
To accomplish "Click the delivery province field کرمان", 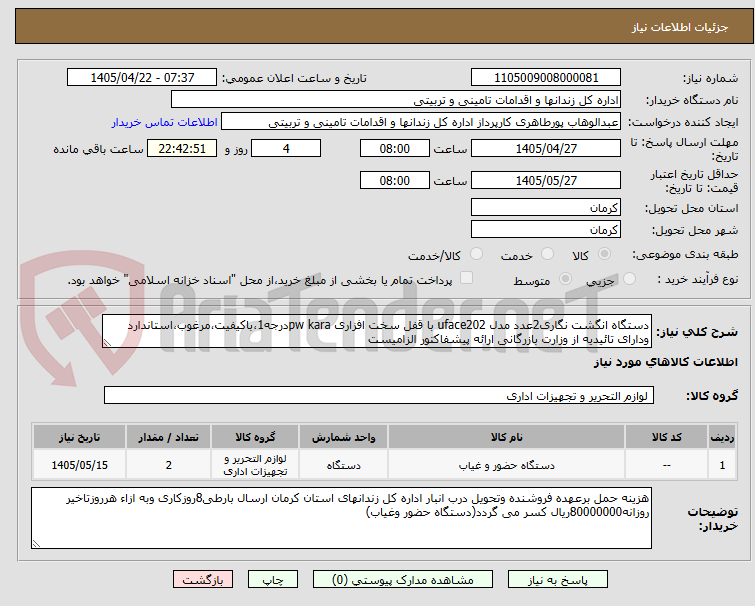I will 546,207.
